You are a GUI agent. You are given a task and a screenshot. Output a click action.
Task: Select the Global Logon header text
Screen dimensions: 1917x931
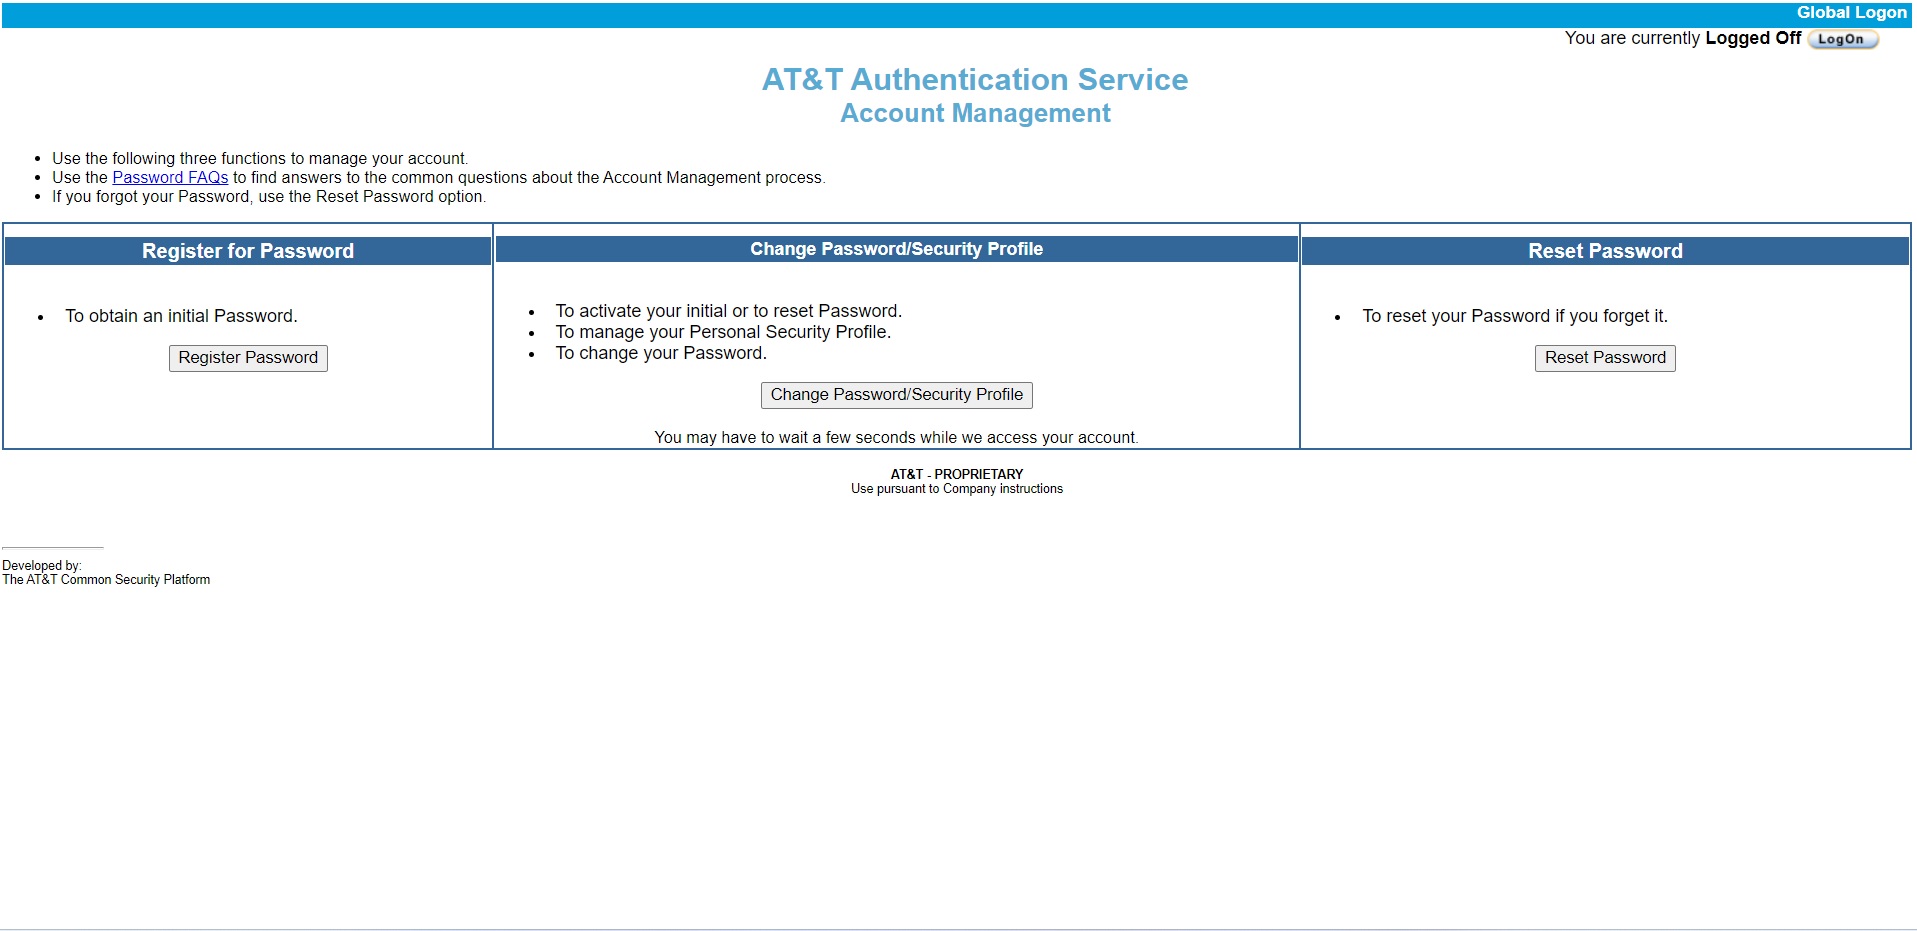[1851, 13]
